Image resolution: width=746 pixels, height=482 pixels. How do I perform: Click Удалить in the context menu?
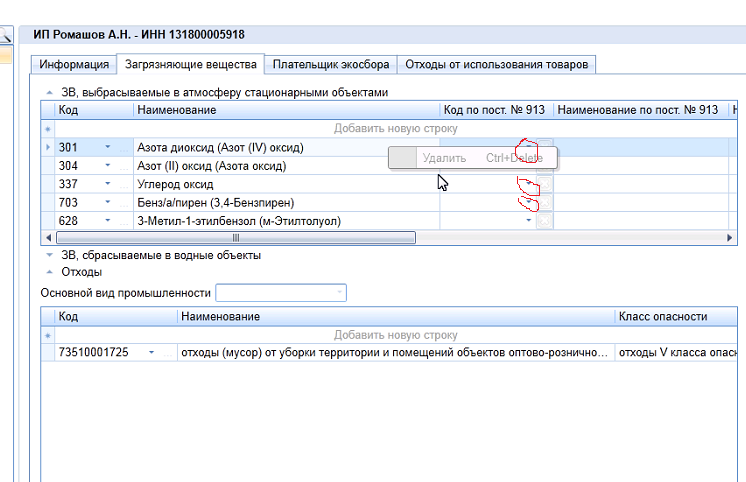pos(444,158)
